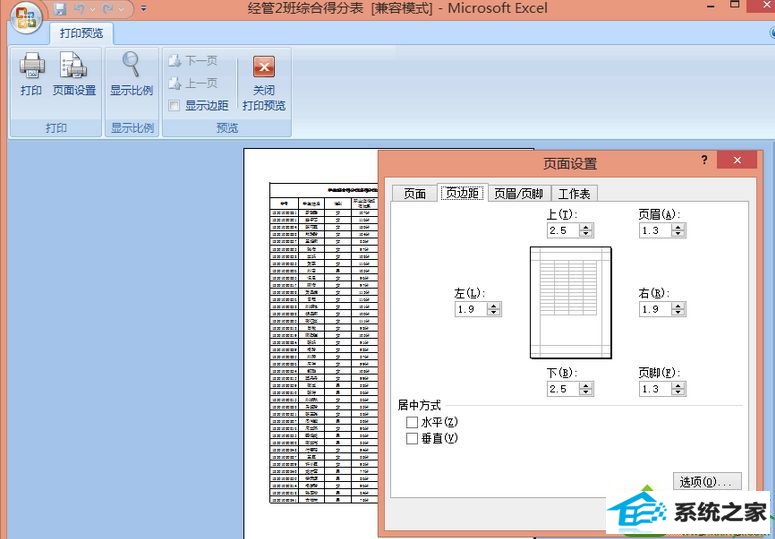
Task: Open the Undo history dropdown arrow
Action: (x=92, y=9)
